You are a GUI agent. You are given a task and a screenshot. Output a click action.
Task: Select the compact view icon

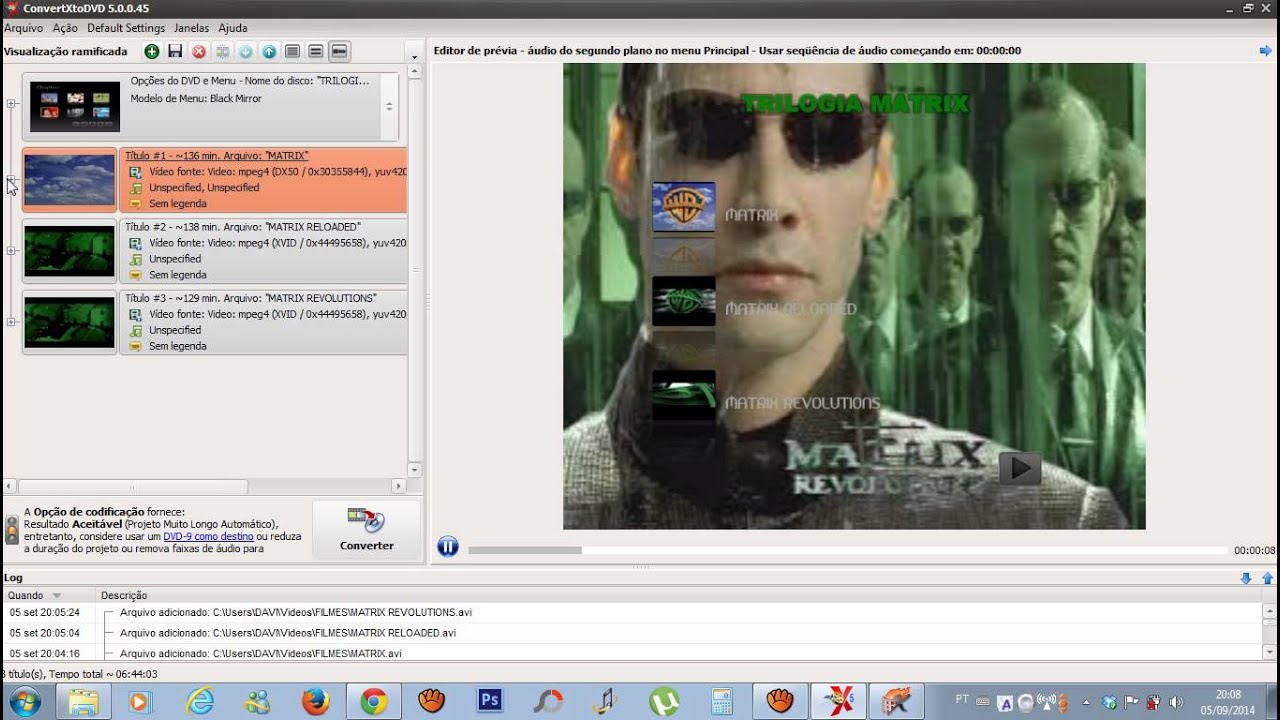click(339, 51)
